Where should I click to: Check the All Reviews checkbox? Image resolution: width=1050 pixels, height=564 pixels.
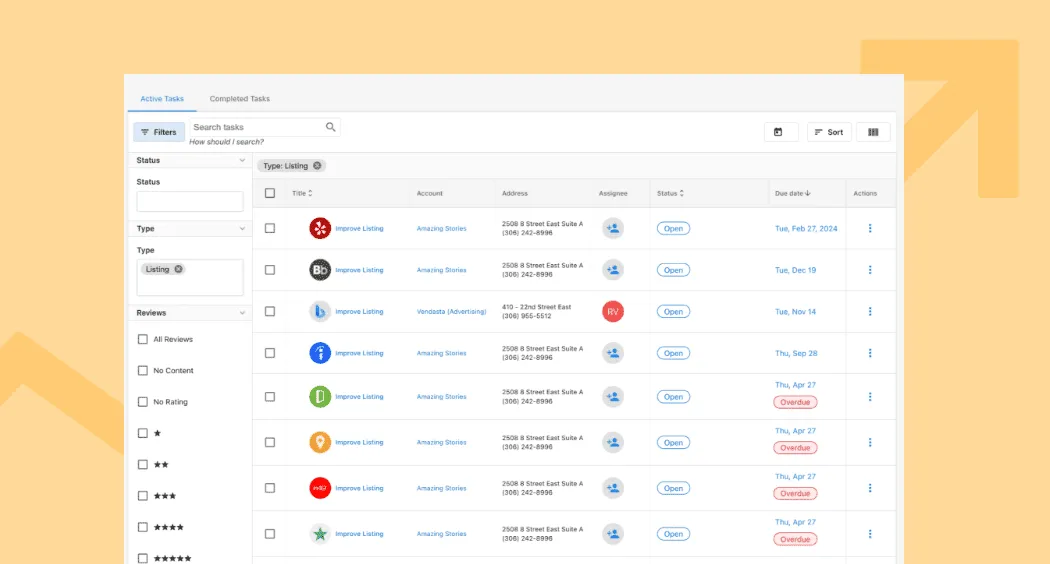[x=142, y=339]
